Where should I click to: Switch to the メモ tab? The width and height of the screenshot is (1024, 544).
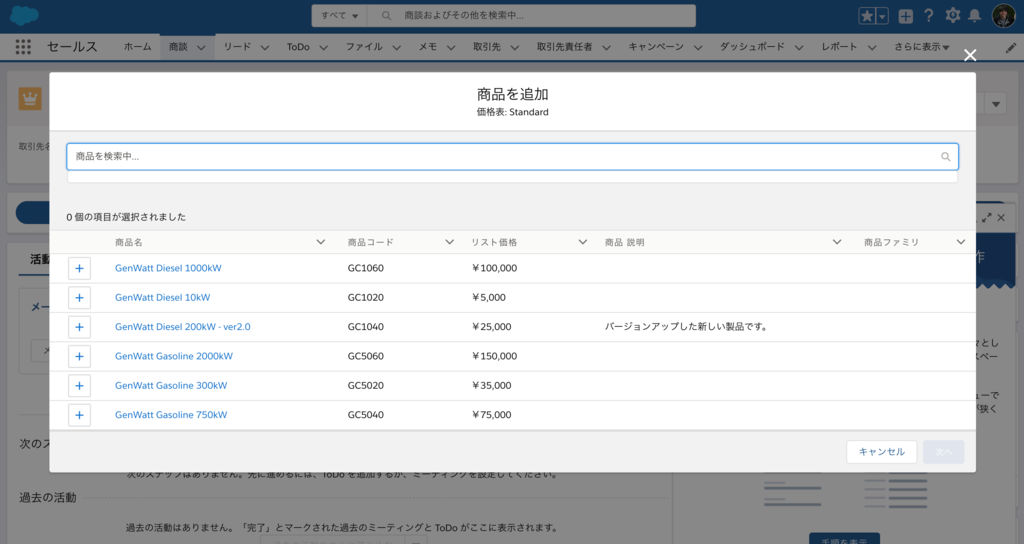pos(428,47)
